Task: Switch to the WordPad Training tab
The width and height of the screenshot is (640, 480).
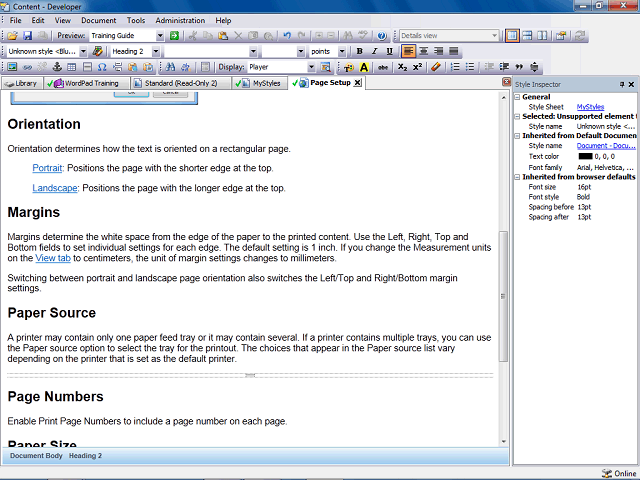Action: 86,83
